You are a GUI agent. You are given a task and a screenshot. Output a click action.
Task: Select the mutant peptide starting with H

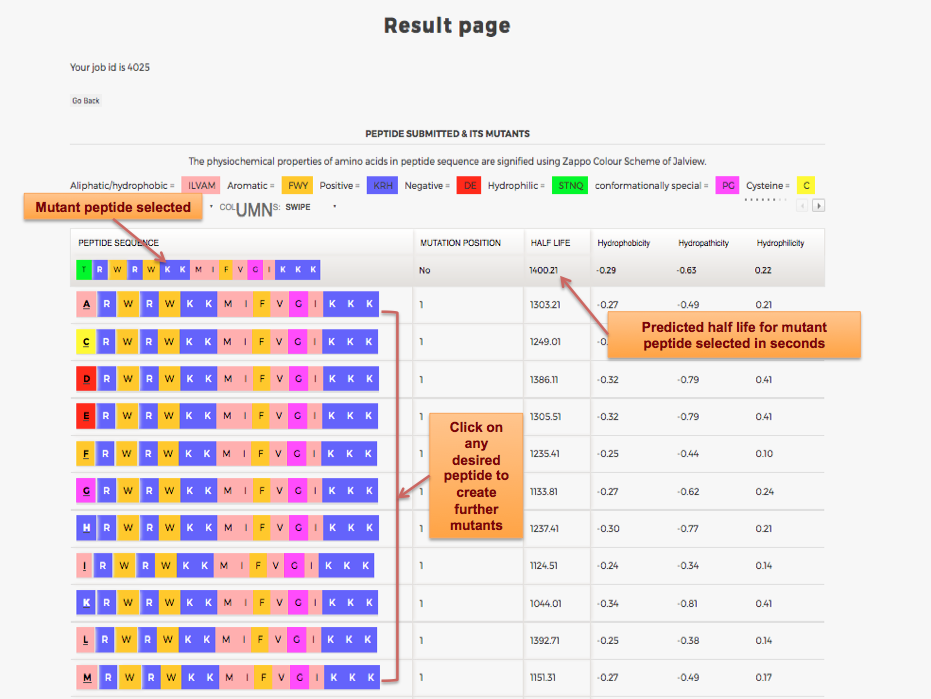tap(227, 528)
